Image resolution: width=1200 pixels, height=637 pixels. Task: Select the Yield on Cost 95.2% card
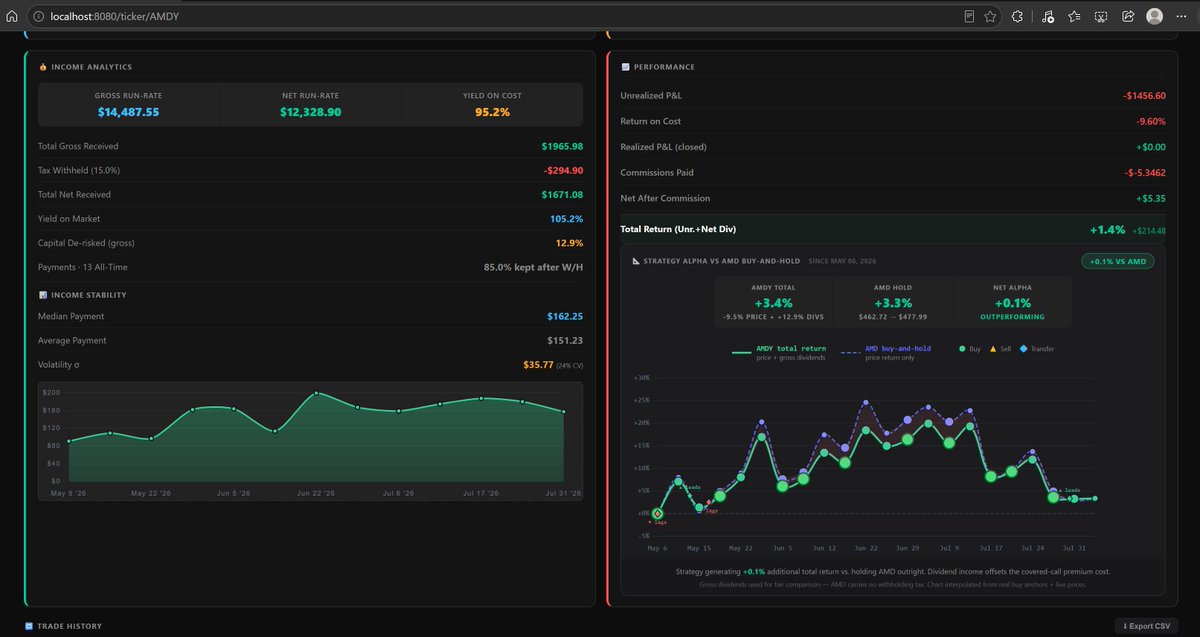492,104
